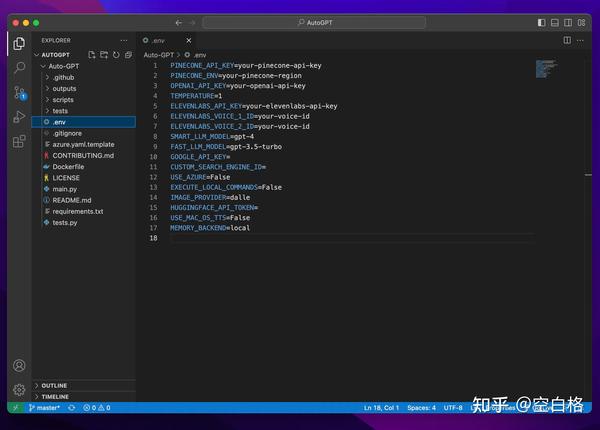
Task: Click the MEMORY_BACKEND=local line
Action: click(x=210, y=228)
